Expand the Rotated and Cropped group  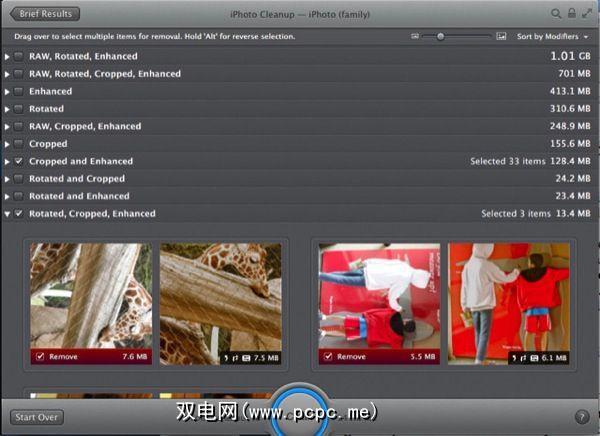[x=8, y=179]
